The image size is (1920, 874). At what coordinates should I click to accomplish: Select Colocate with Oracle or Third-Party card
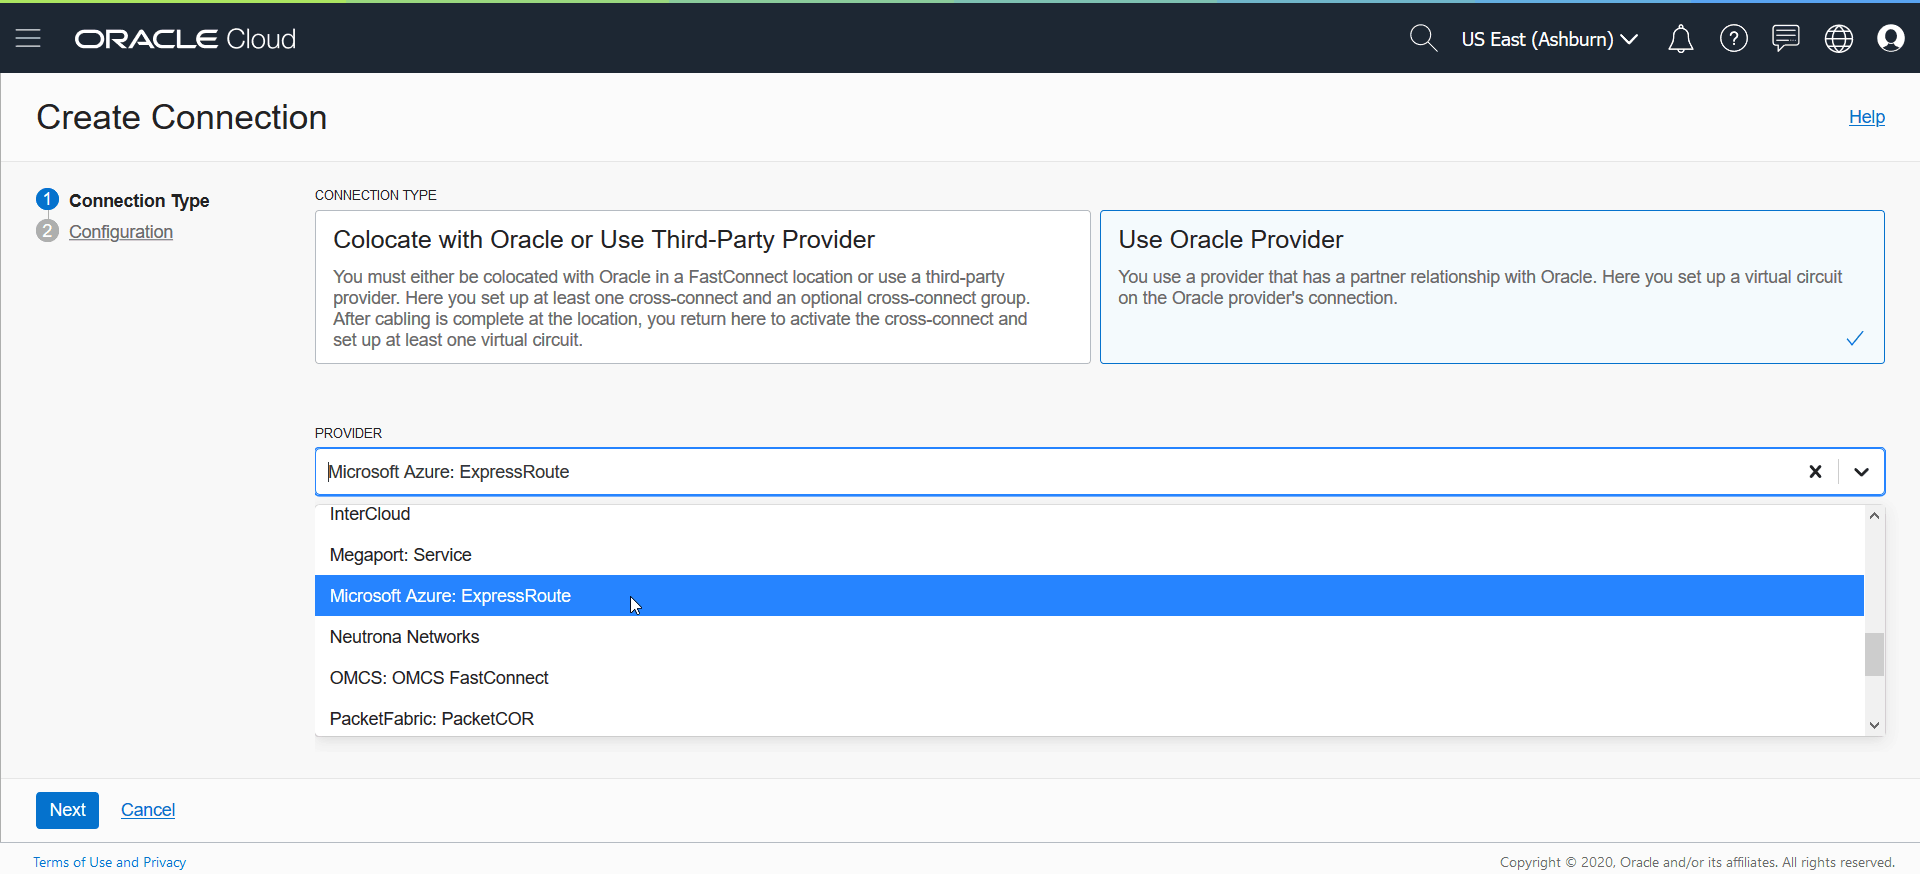[702, 286]
